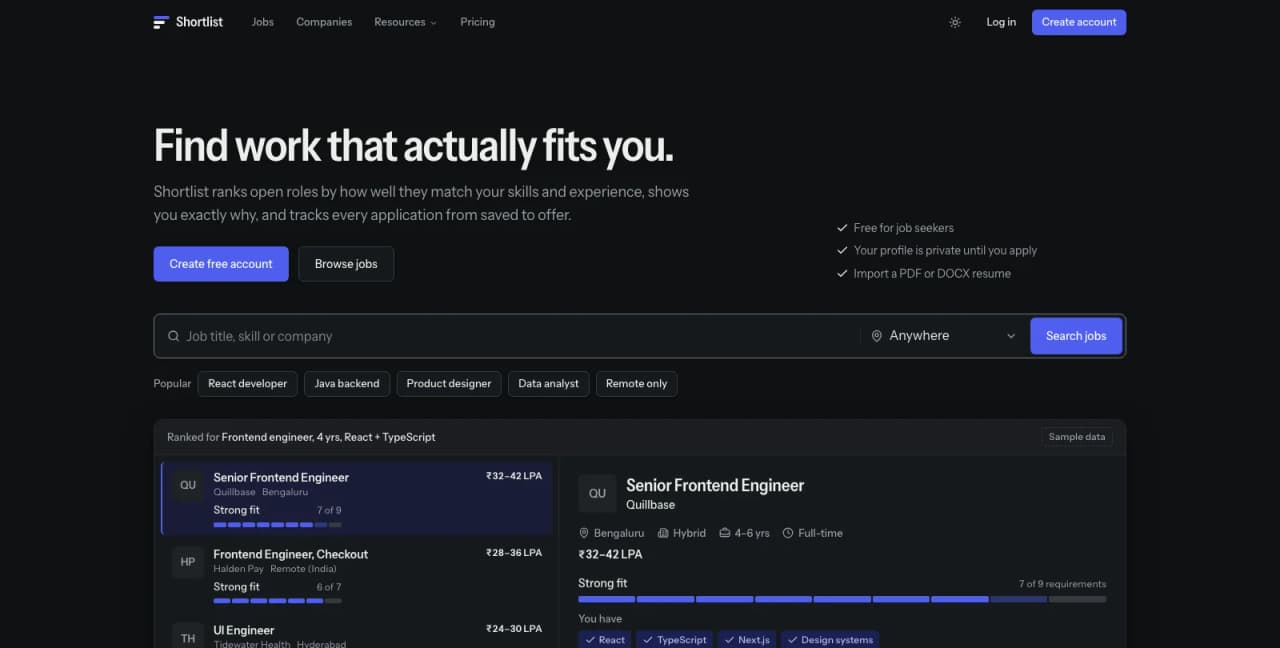Viewport: 1280px width, 648px height.
Task: Click the Full-time clock icon
Action: [x=788, y=533]
